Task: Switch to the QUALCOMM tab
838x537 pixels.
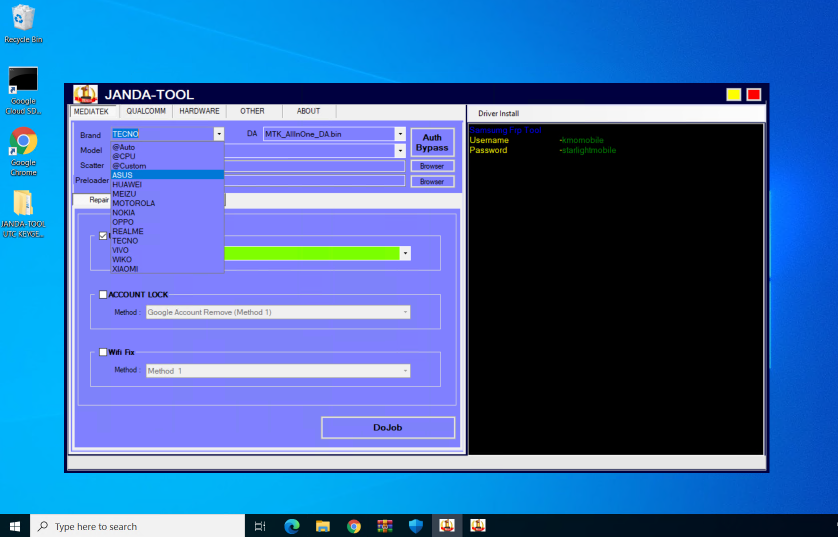Action: [x=146, y=111]
